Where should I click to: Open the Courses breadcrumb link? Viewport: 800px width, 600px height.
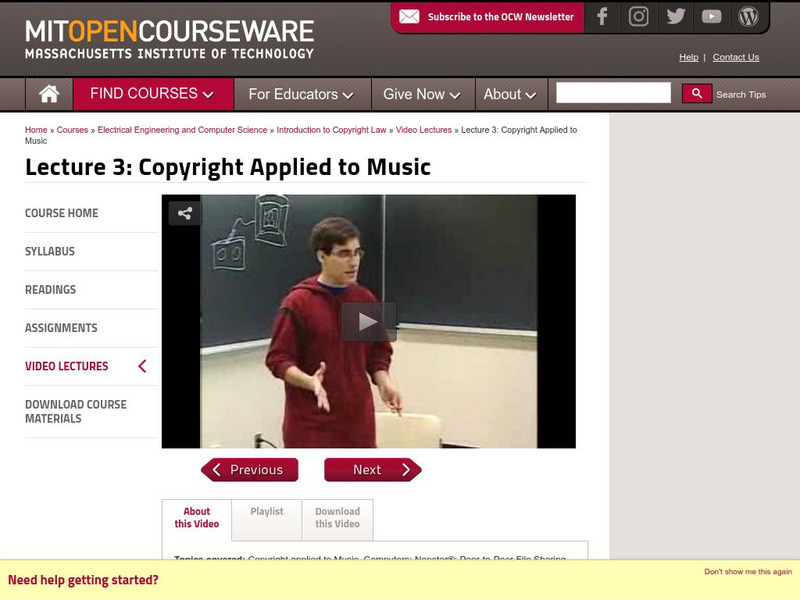pos(72,130)
